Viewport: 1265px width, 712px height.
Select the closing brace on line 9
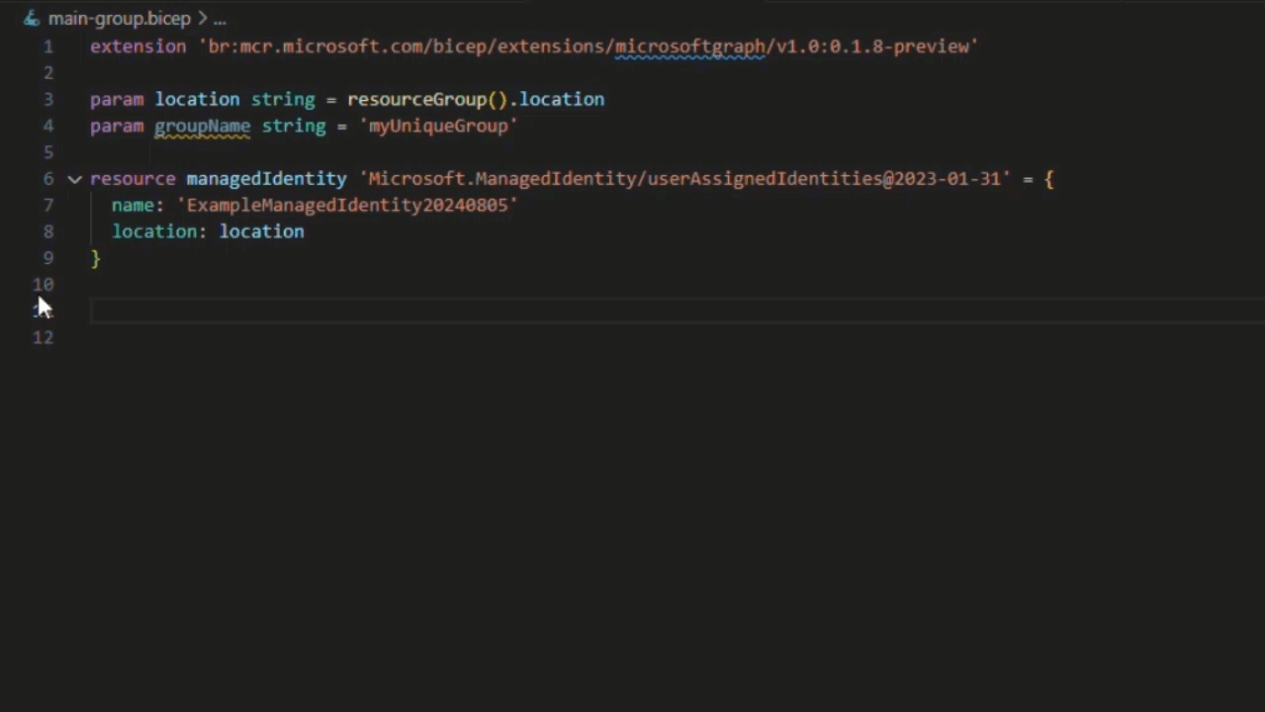click(95, 258)
